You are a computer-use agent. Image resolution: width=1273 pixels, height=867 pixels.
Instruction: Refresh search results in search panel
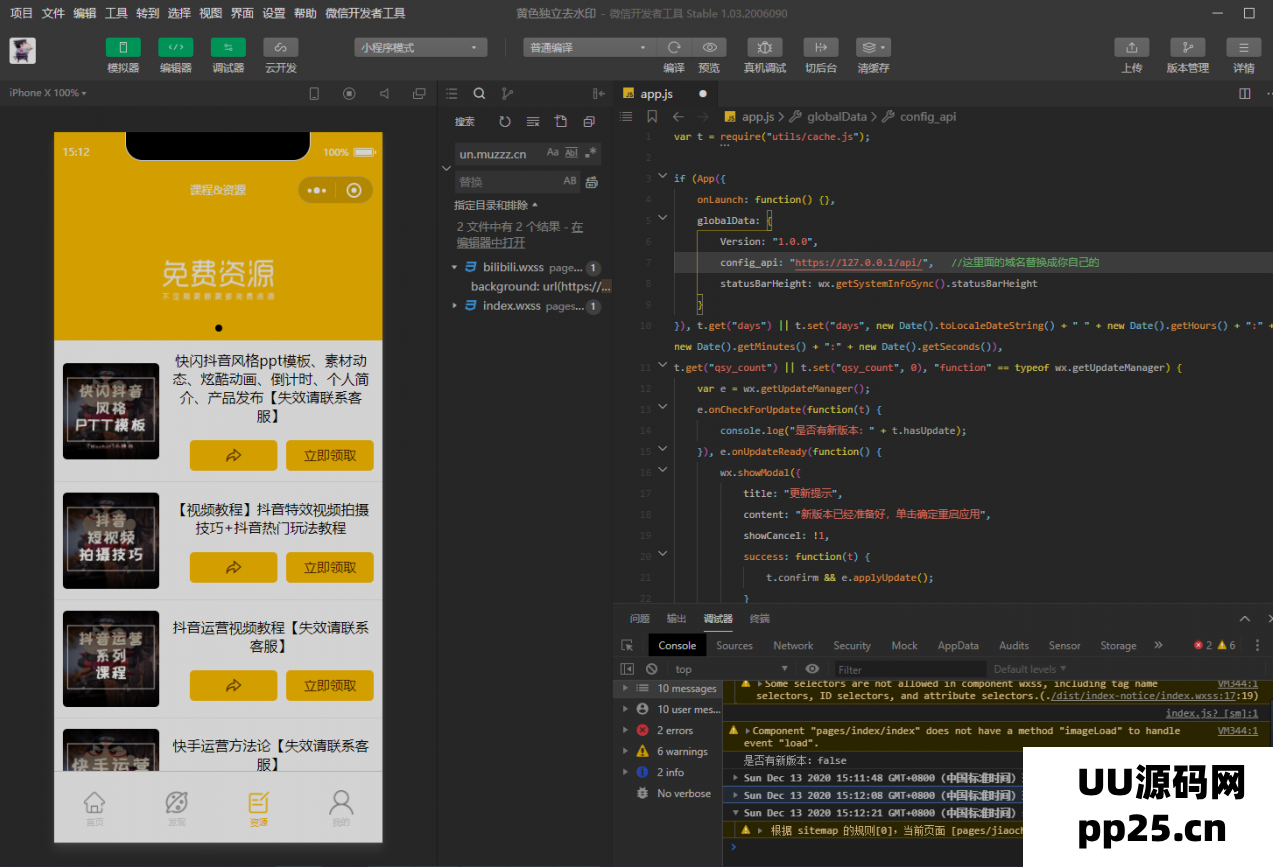pyautogui.click(x=505, y=122)
